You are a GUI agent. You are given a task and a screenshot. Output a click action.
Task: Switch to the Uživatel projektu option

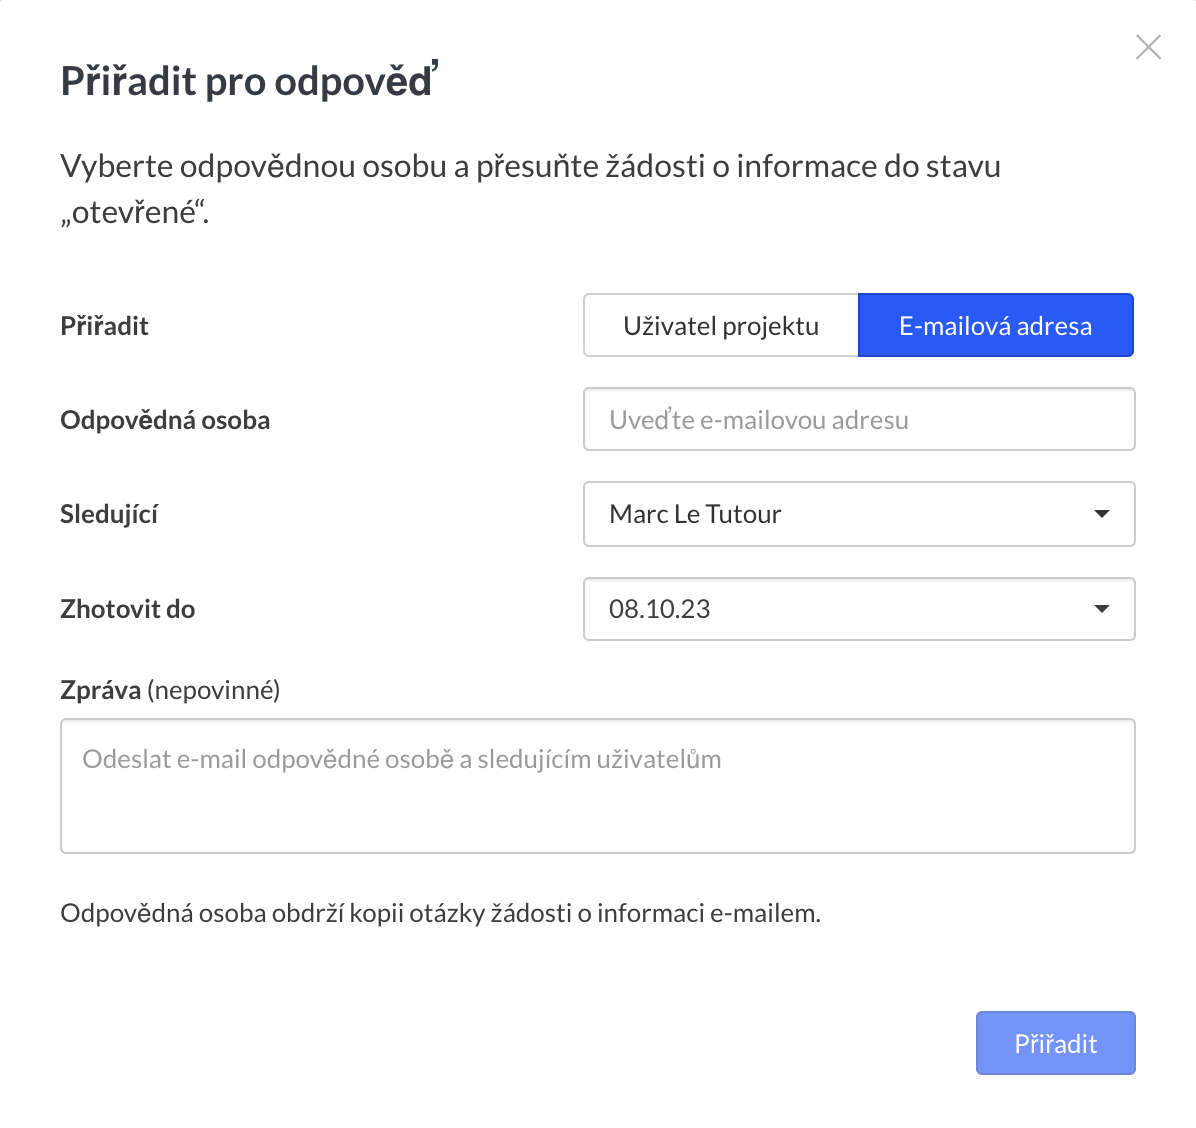tap(720, 326)
